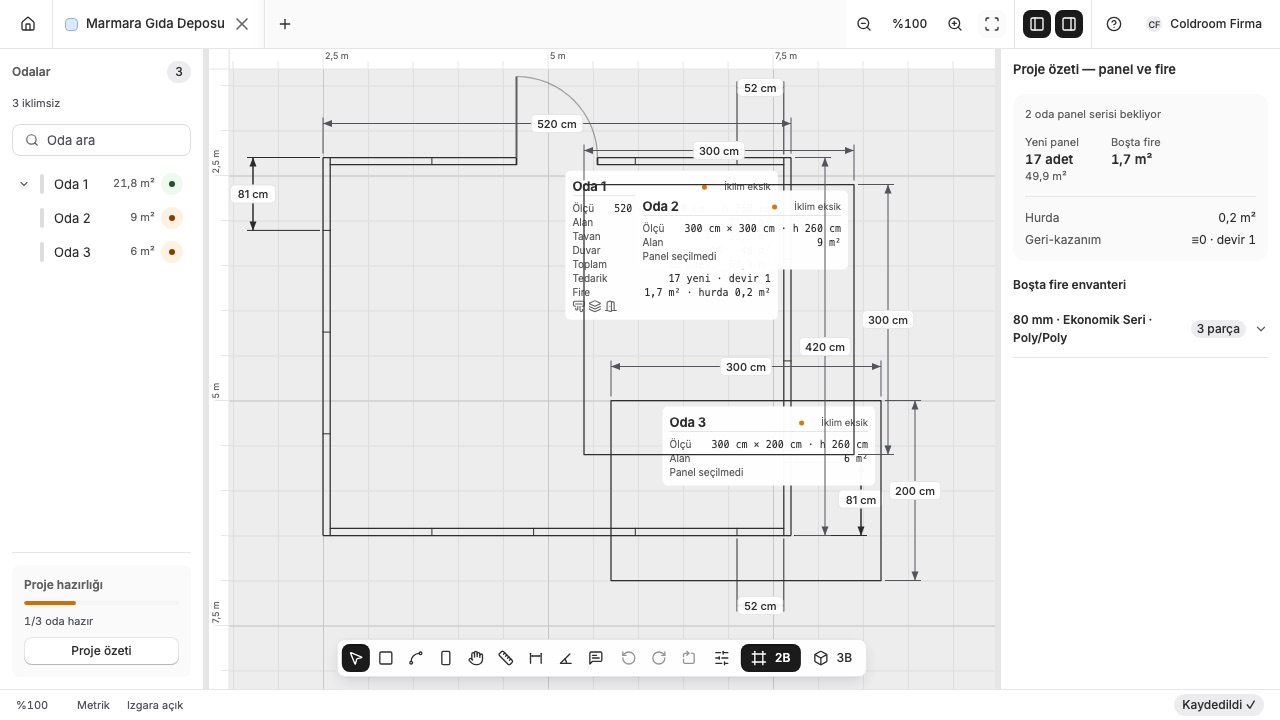Click the layers icon in Oda 1 card
The height and width of the screenshot is (720, 1280).
pyautogui.click(x=595, y=307)
